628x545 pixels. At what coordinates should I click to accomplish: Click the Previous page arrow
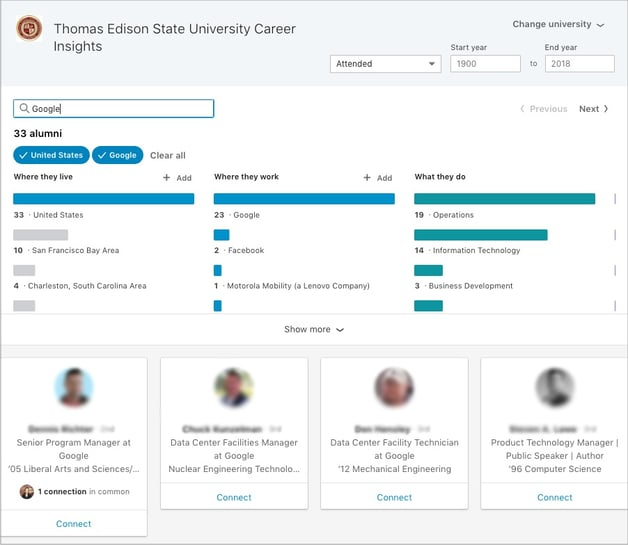(x=544, y=109)
